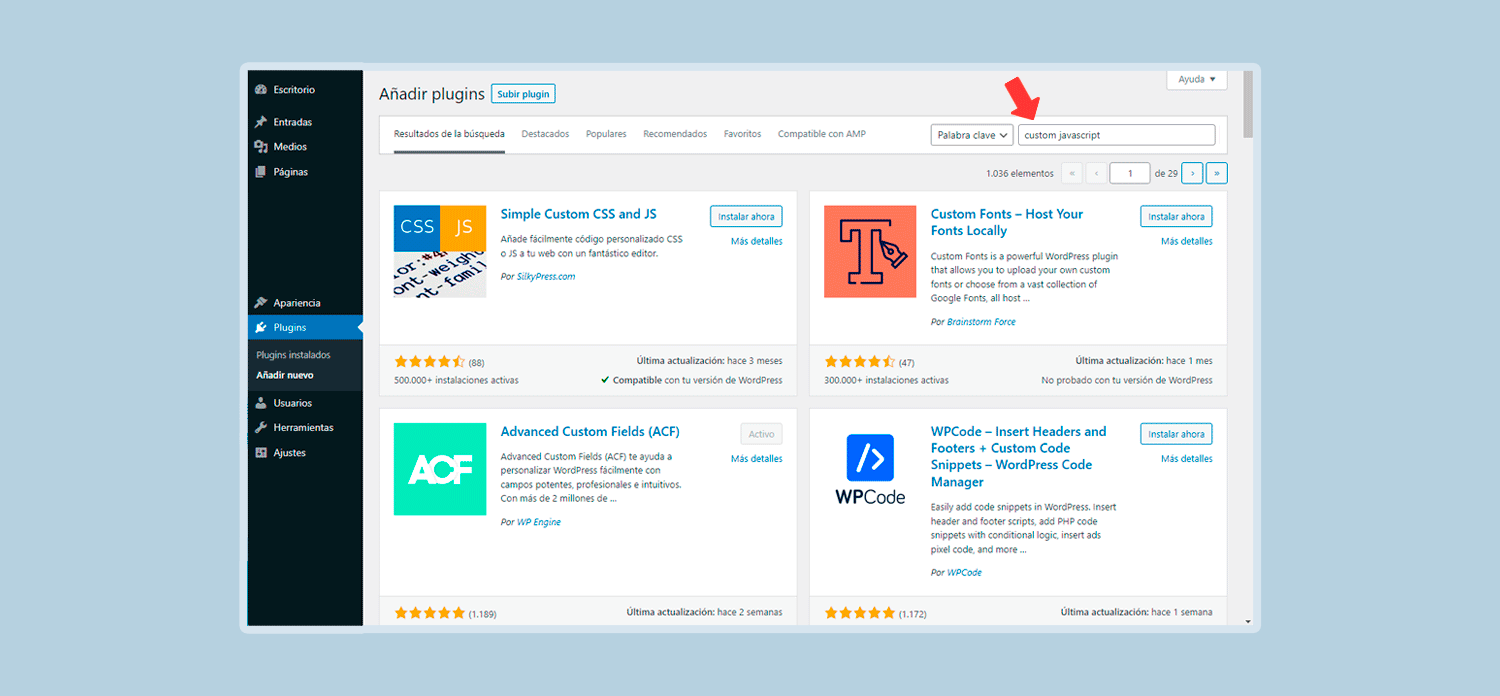Open the Palabra clave search type dropdown
Image resolution: width=1500 pixels, height=696 pixels.
(972, 135)
